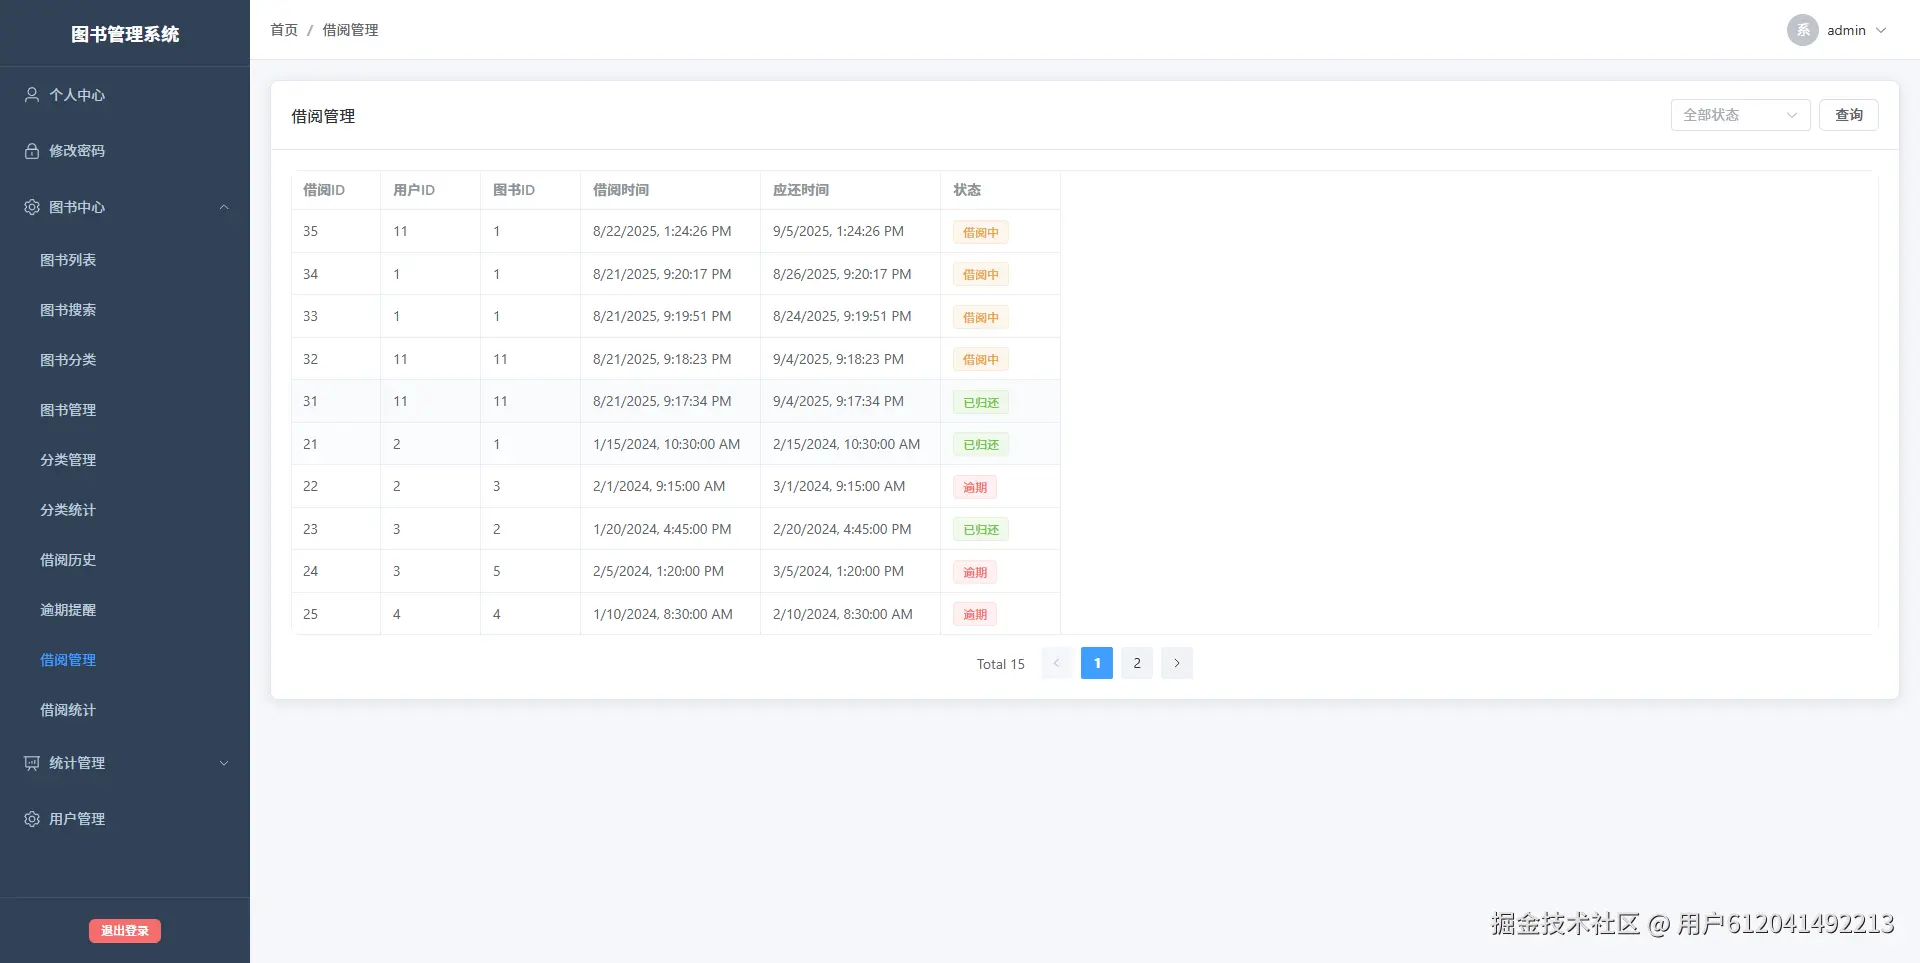
Task: Go to next page arrow
Action: pos(1177,663)
